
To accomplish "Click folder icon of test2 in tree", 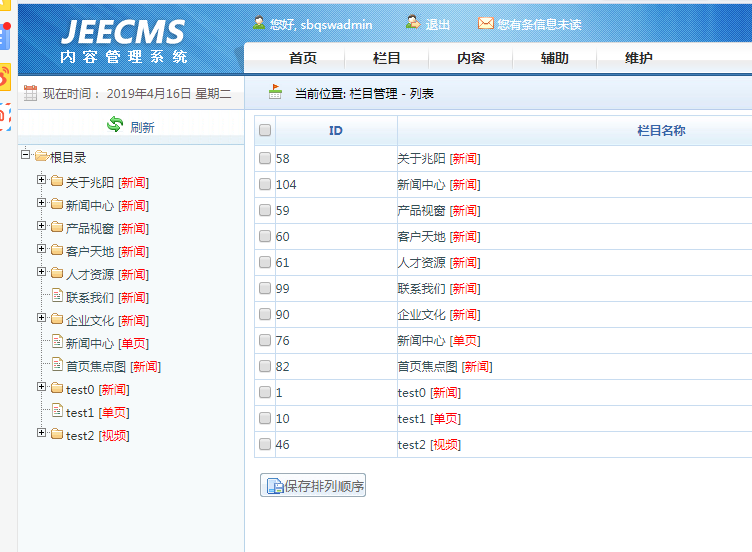I will pyautogui.click(x=57, y=434).
